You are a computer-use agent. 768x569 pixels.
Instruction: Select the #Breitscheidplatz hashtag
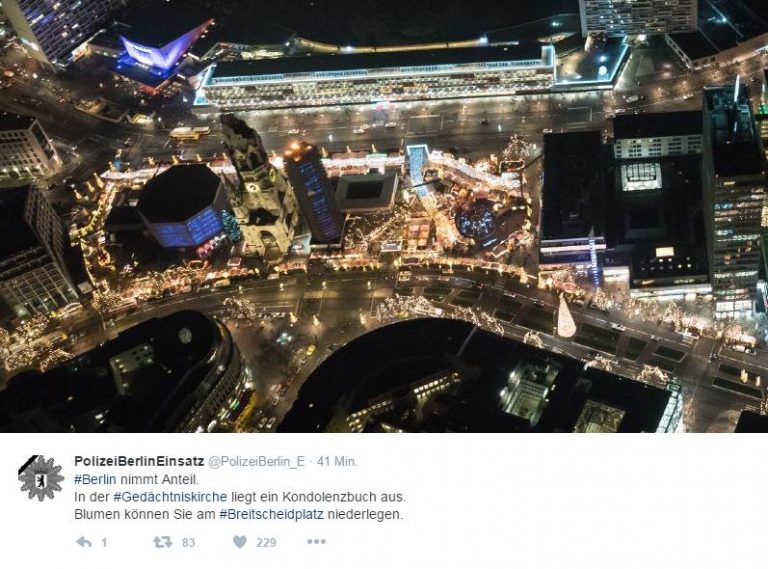pyautogui.click(x=271, y=515)
